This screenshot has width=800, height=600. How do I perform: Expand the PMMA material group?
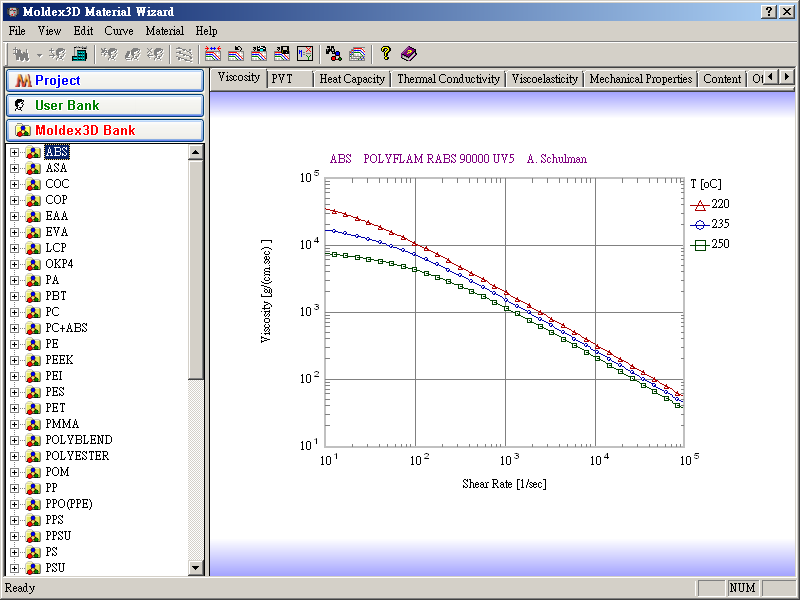[x=14, y=424]
